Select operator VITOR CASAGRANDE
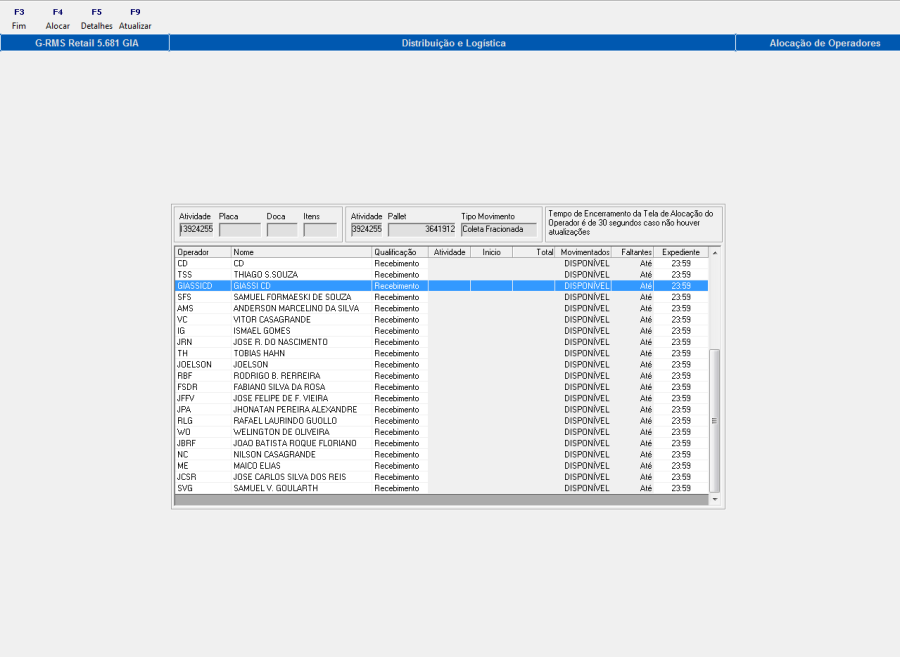 click(x=441, y=320)
